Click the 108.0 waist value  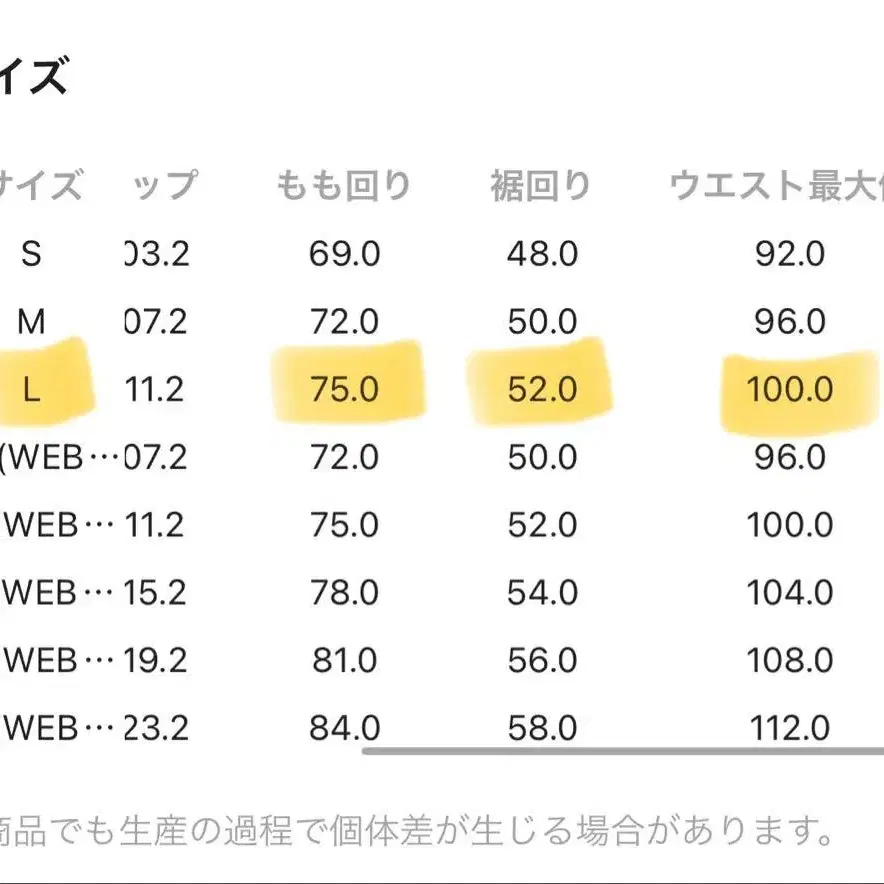(790, 661)
